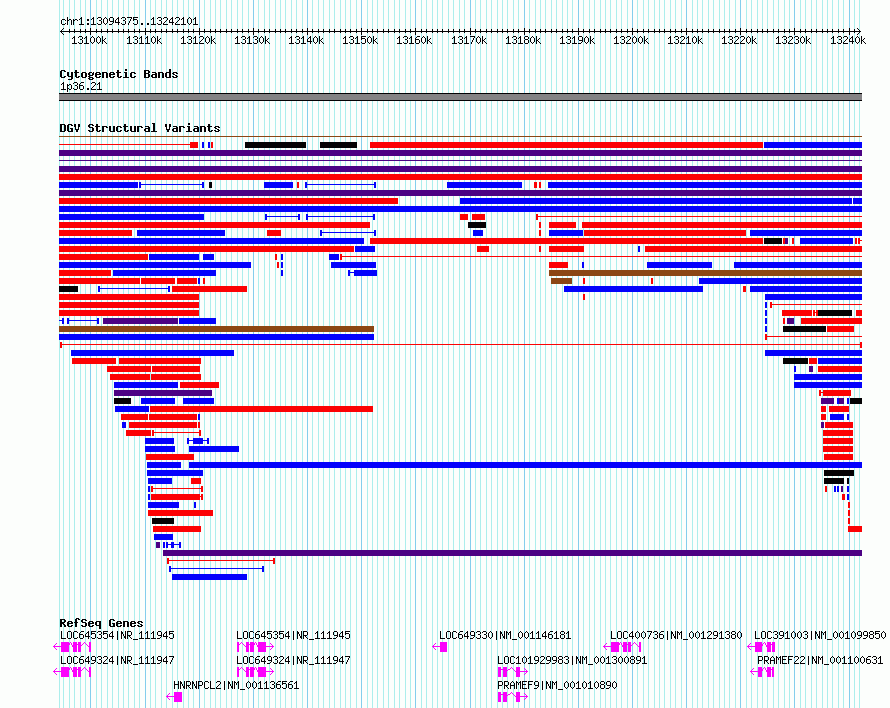Click the LOC400736|NM_001291380 gene label
The image size is (890, 708).
[x=676, y=635]
